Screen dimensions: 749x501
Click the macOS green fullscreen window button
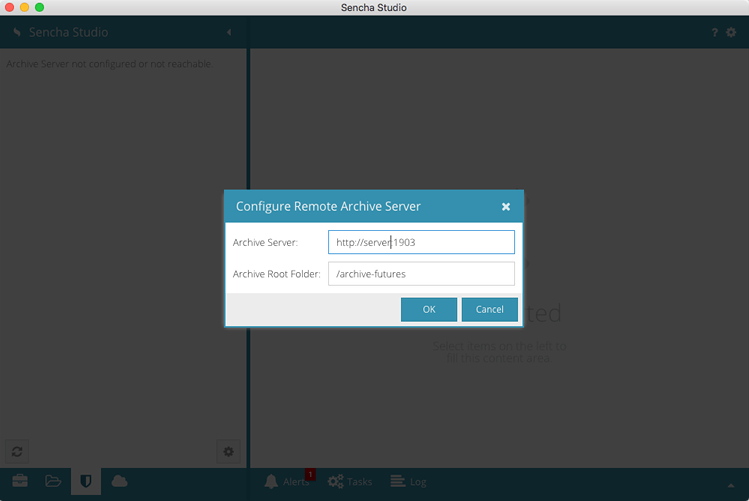40,7
